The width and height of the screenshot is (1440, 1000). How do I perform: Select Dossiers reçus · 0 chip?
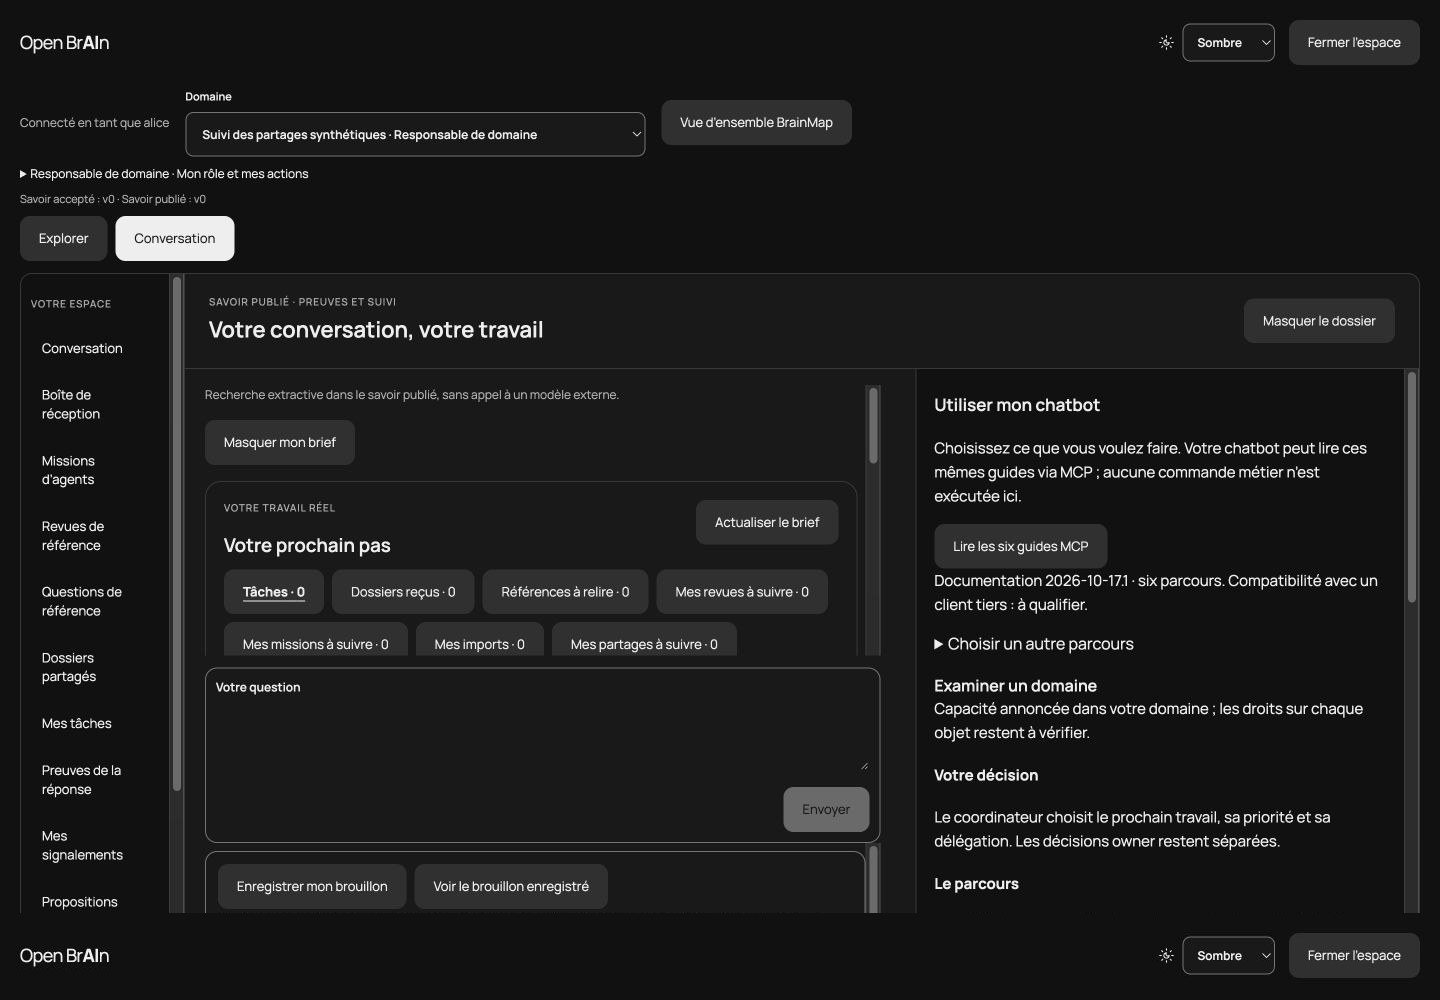coord(403,592)
